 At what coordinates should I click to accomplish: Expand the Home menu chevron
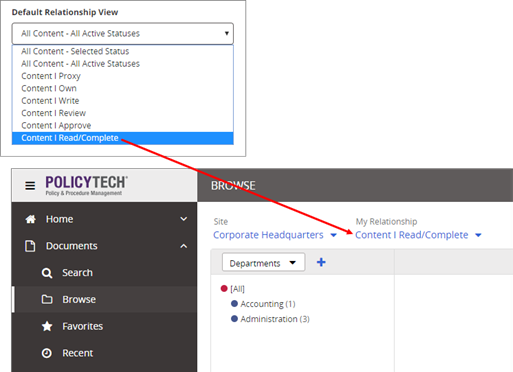tap(184, 219)
